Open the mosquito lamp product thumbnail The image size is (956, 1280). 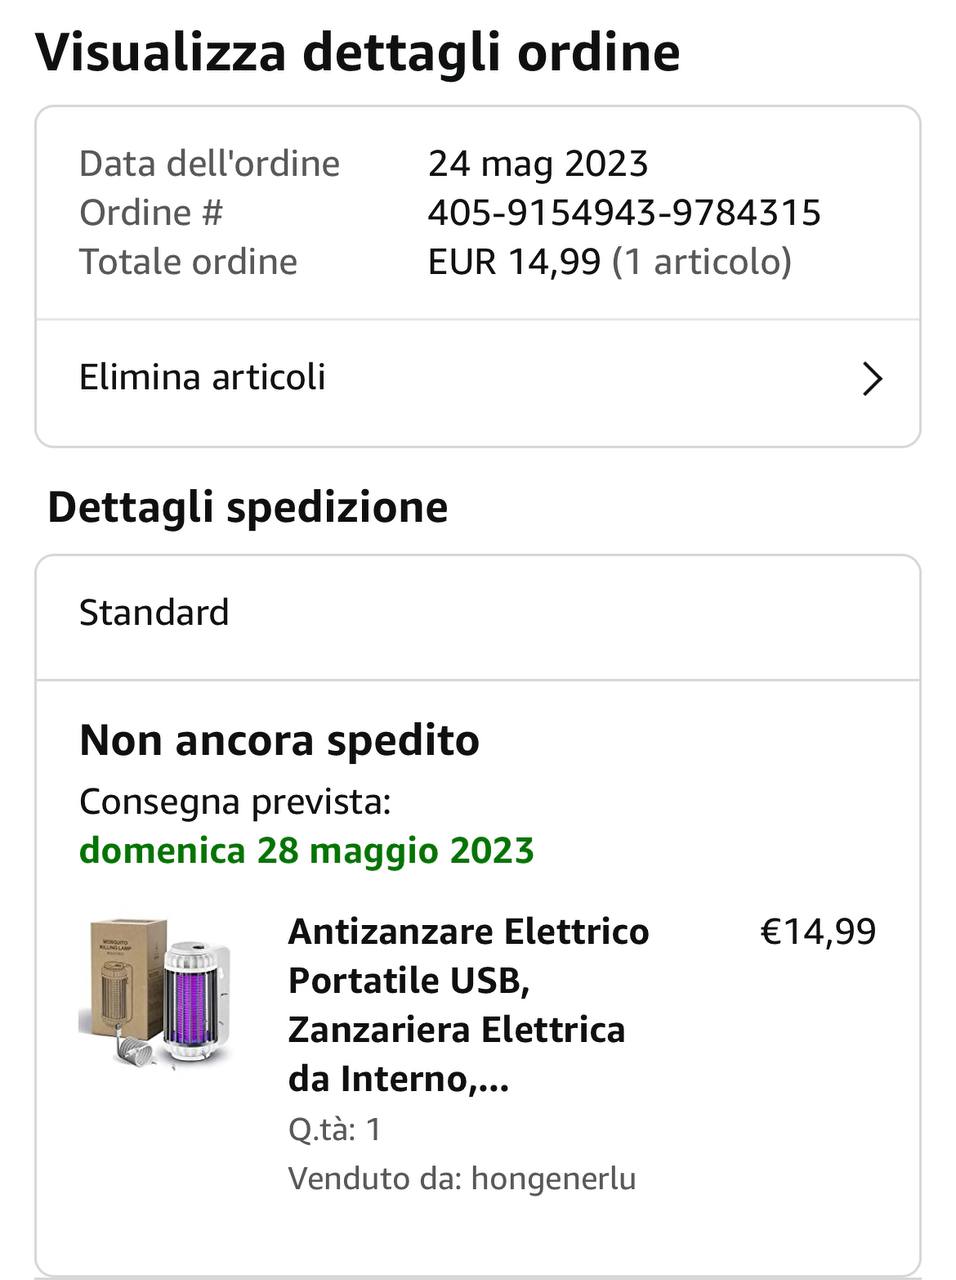(x=155, y=993)
